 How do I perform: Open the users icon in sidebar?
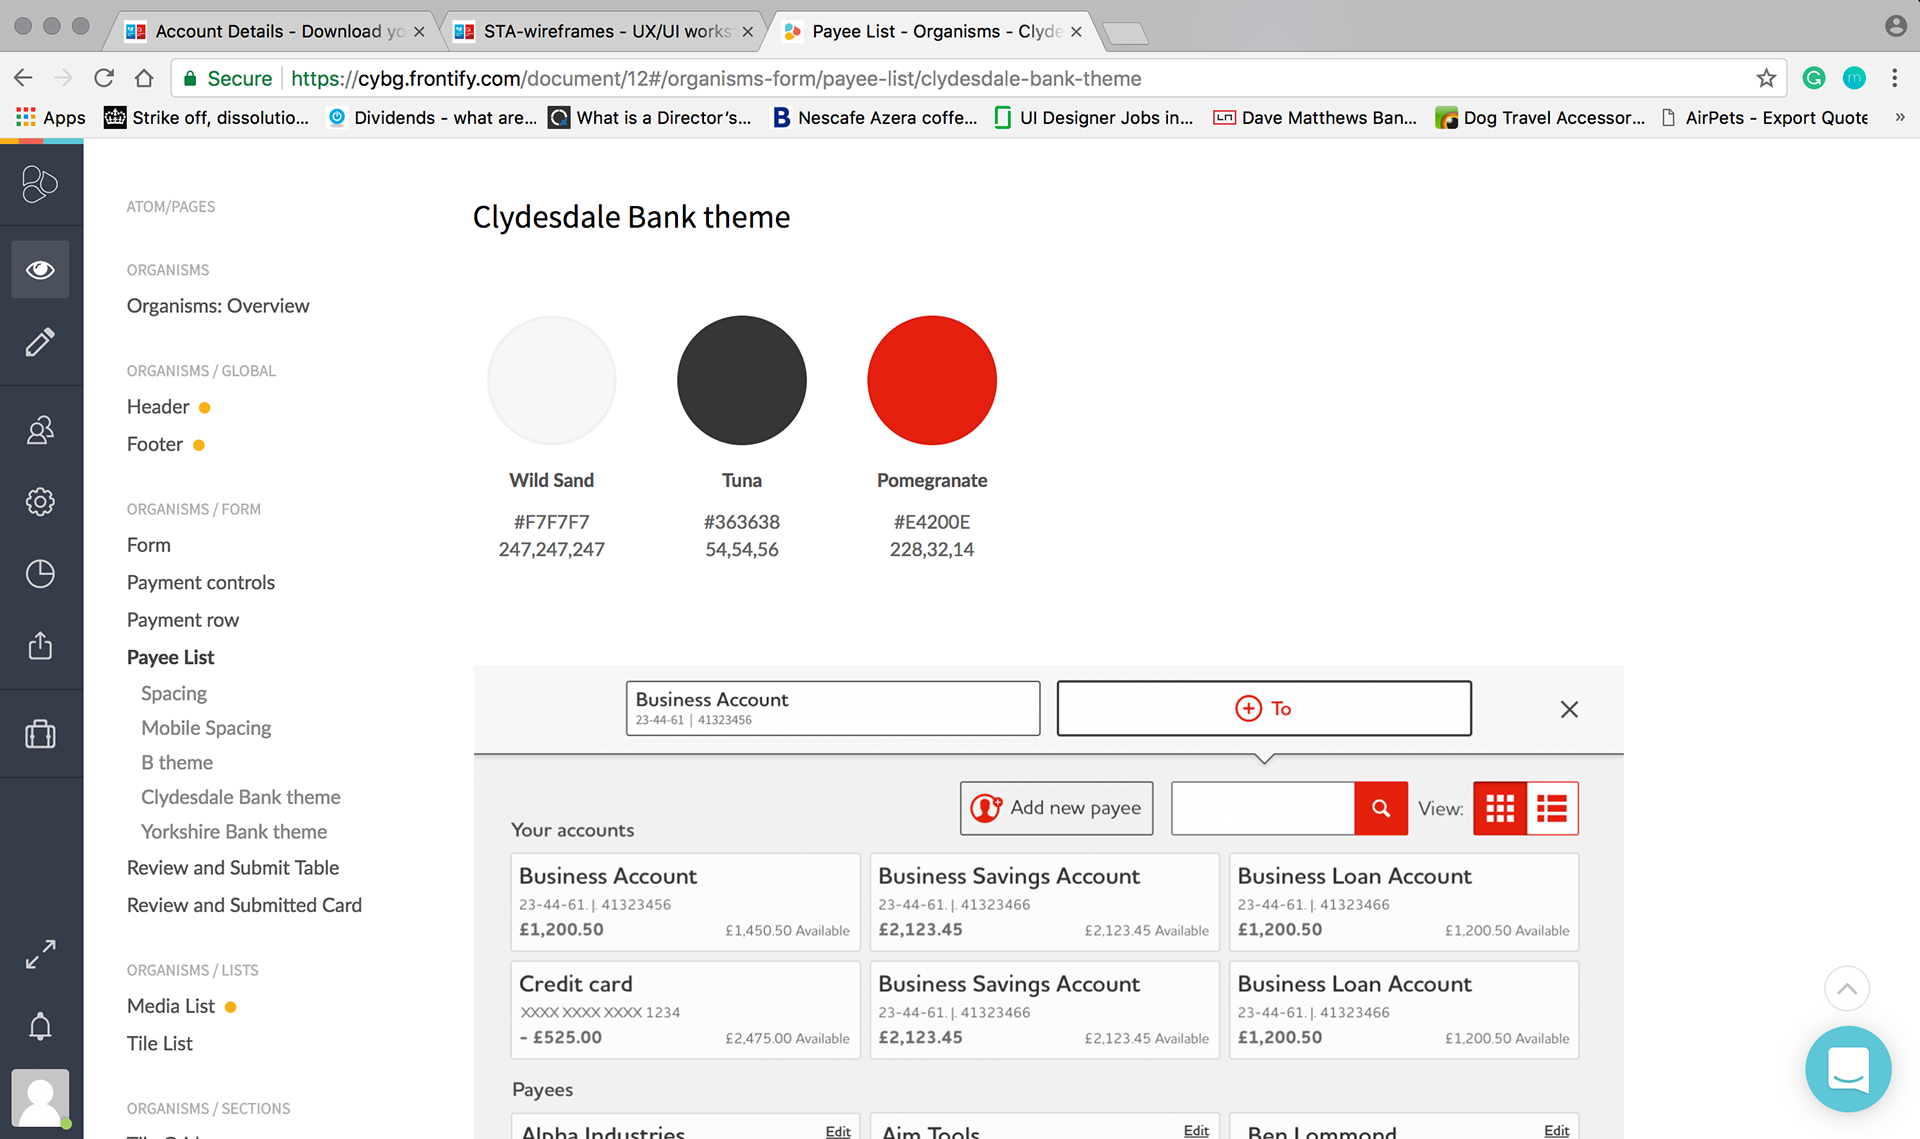tap(40, 430)
